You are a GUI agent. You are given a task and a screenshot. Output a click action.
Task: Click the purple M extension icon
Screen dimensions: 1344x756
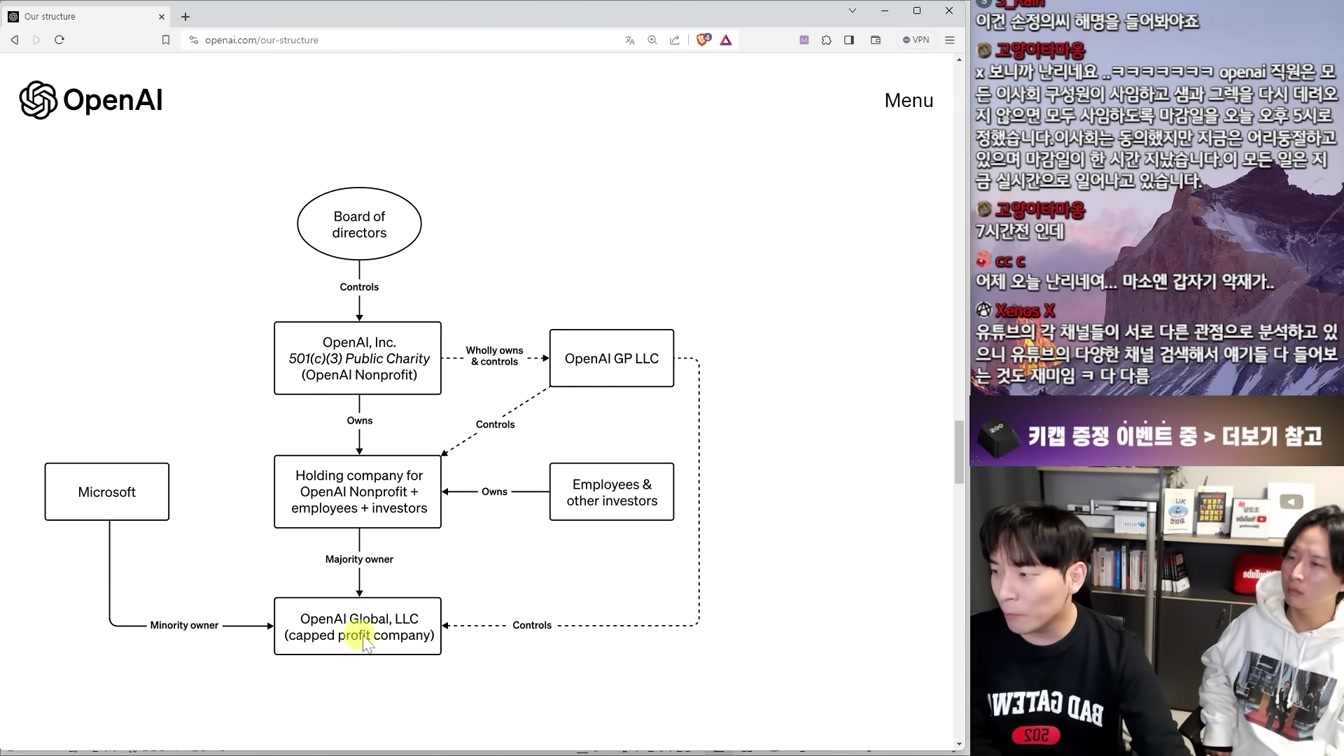[x=804, y=40]
